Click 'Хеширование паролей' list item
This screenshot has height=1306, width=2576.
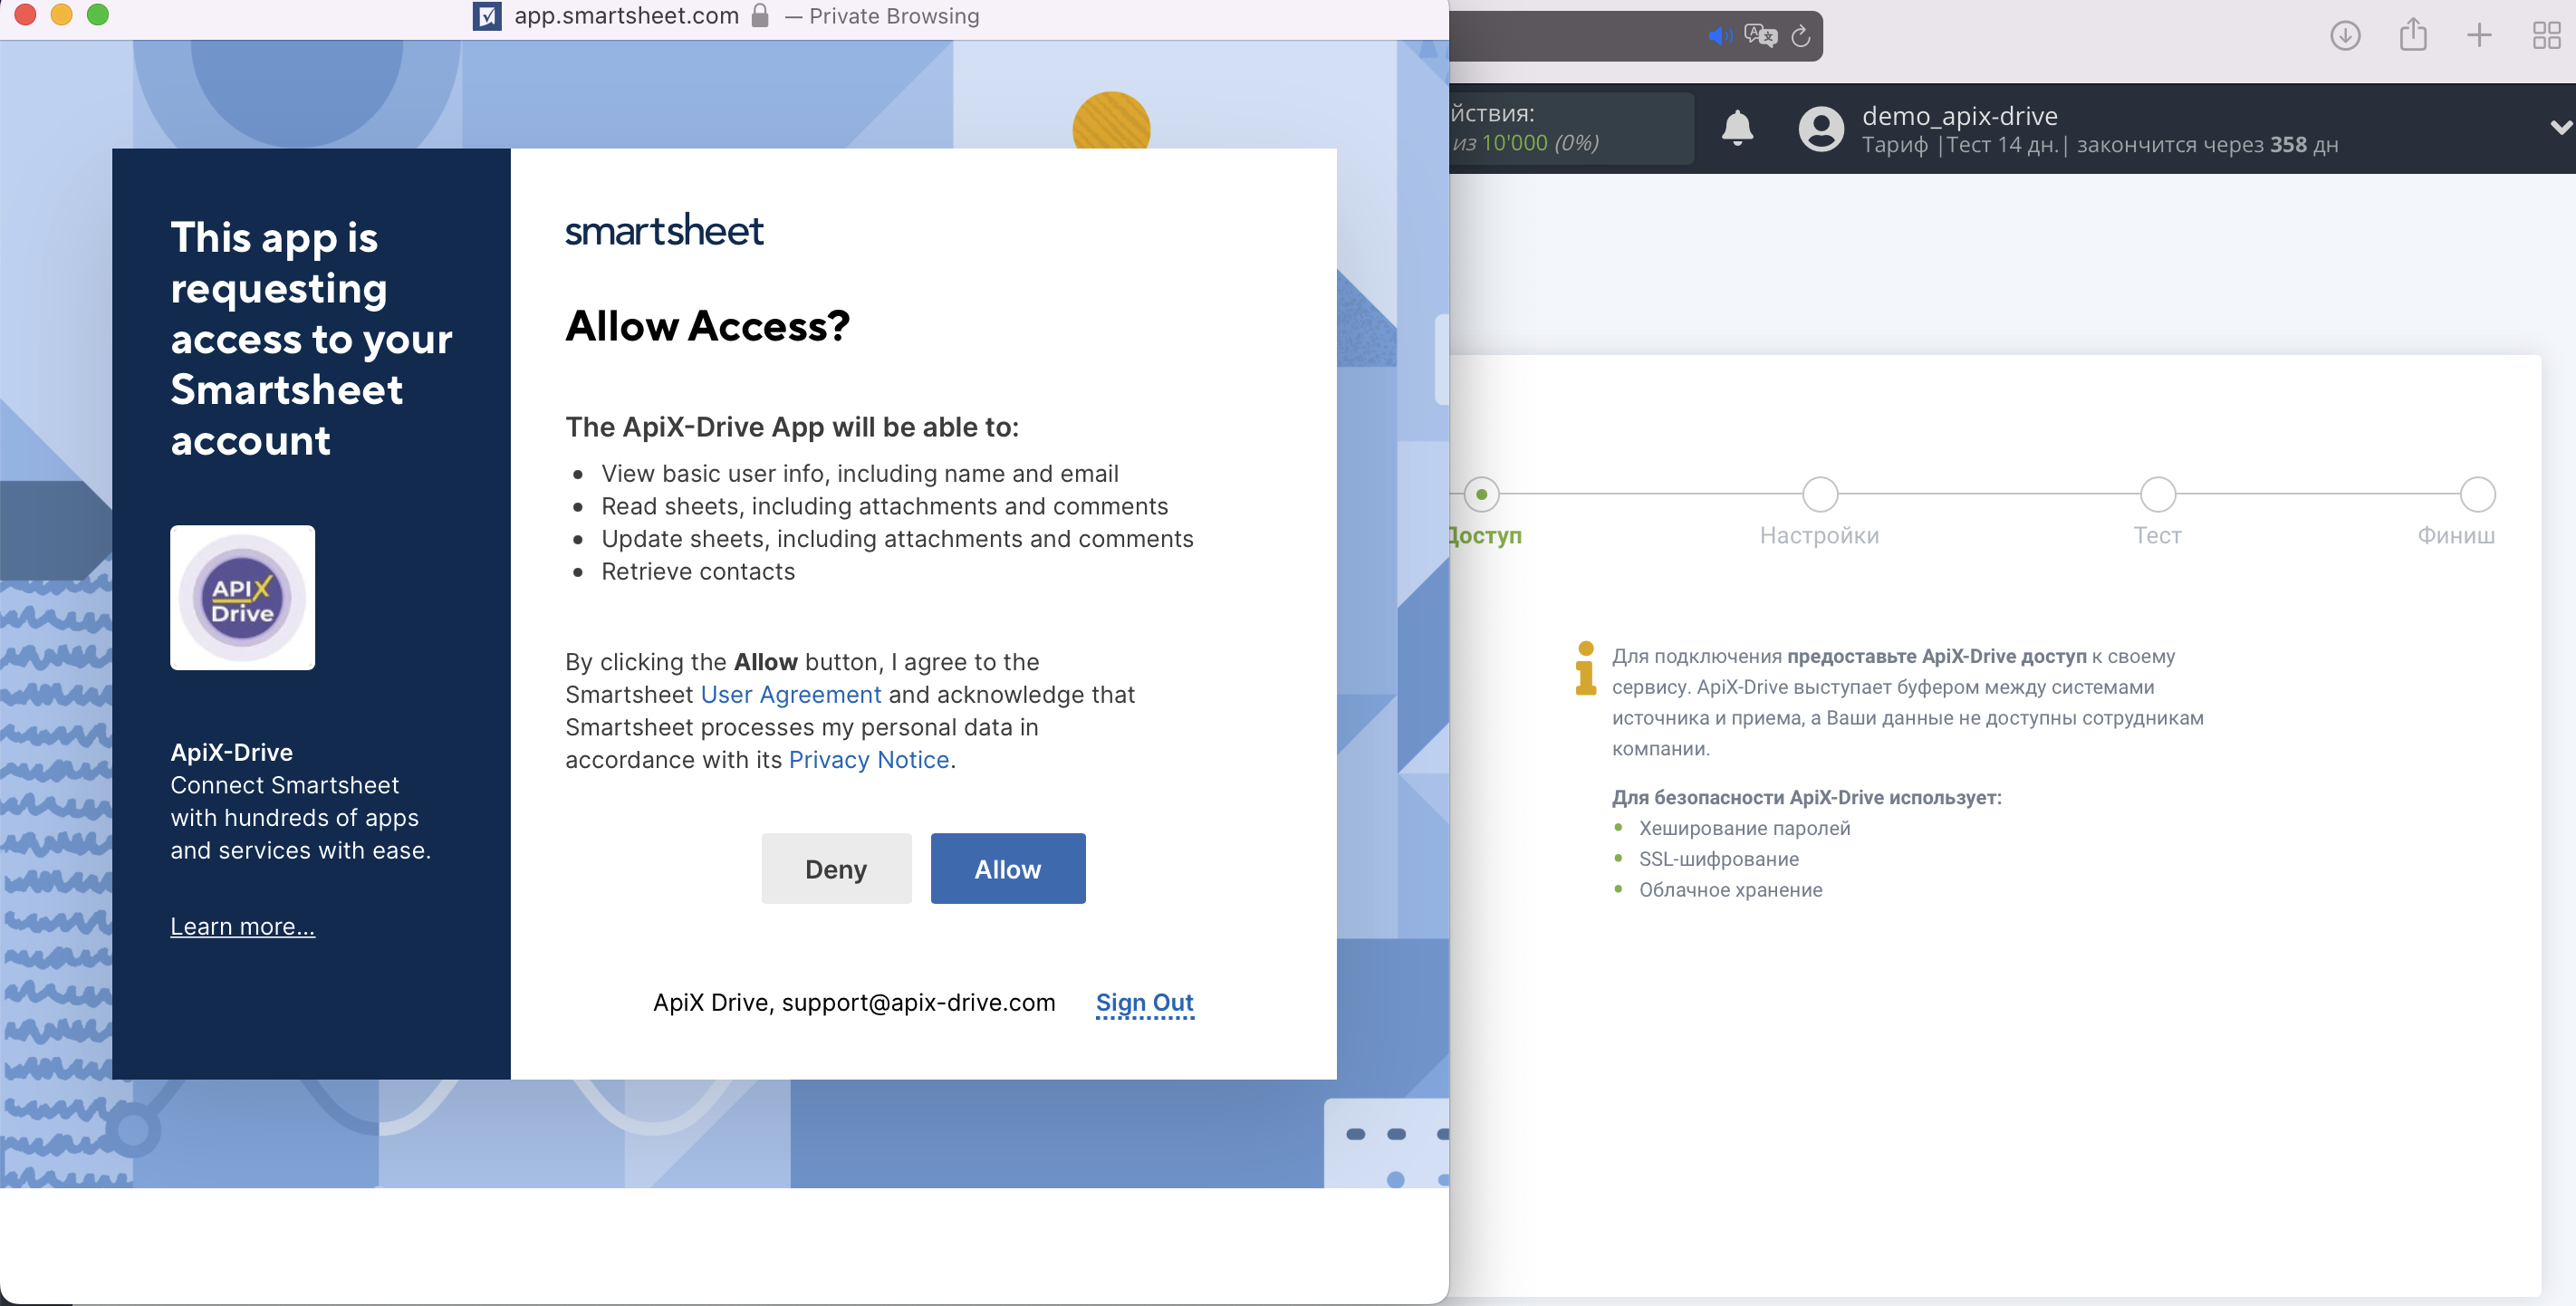[1744, 828]
